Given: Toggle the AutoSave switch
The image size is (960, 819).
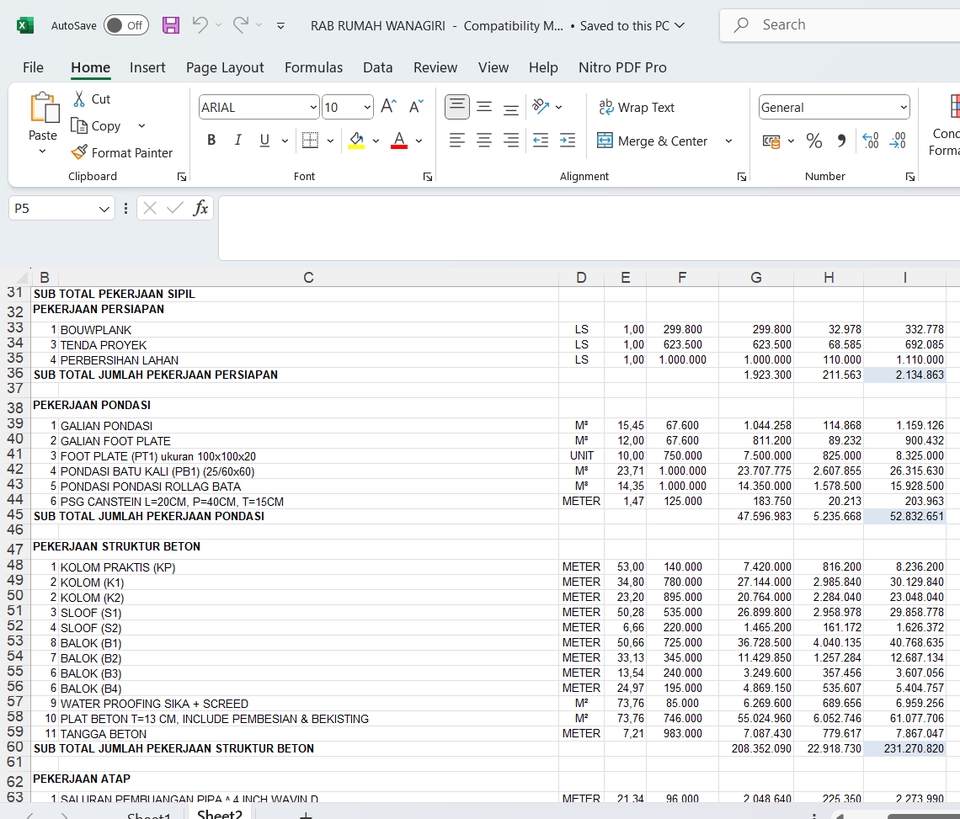Looking at the screenshot, I should [126, 25].
